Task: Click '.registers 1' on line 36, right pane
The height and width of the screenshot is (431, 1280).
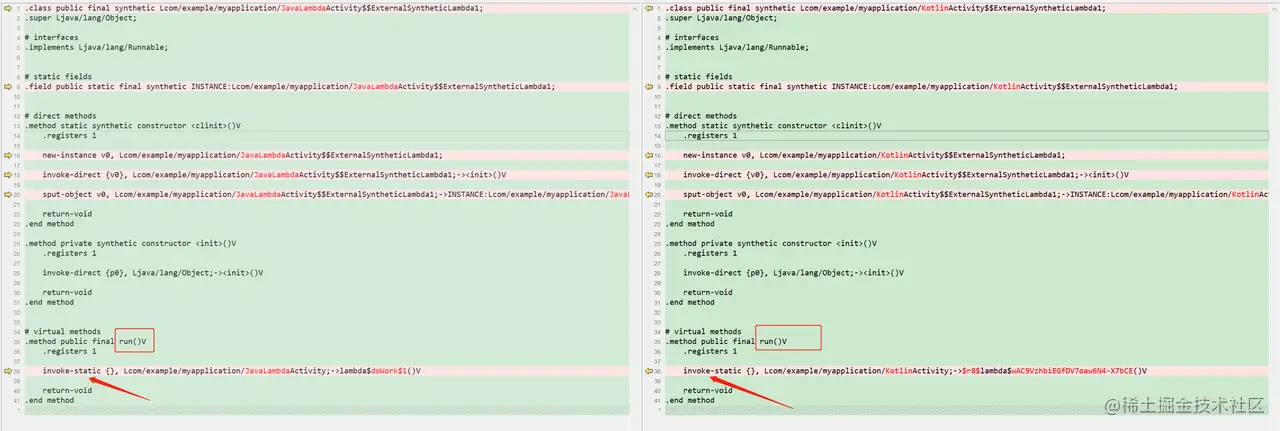Action: coord(710,351)
